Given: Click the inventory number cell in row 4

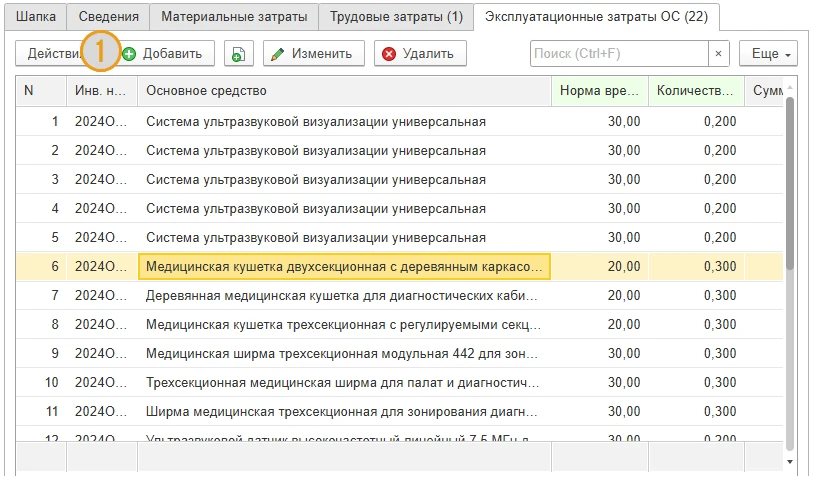Looking at the screenshot, I should [x=102, y=209].
